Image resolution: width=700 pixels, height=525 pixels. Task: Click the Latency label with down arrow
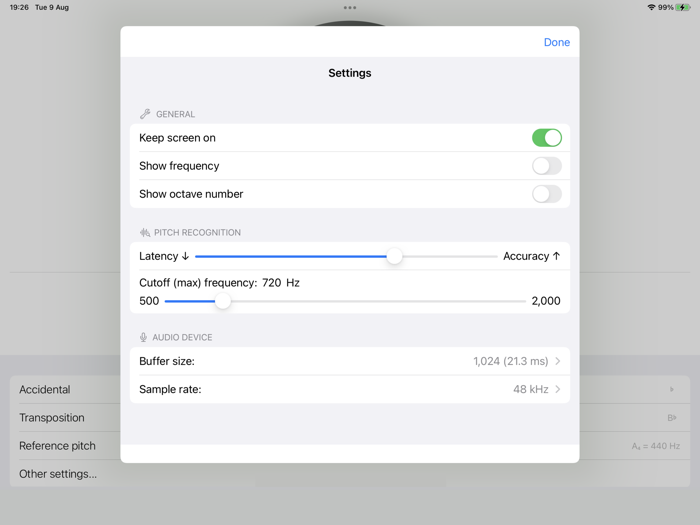coord(164,256)
